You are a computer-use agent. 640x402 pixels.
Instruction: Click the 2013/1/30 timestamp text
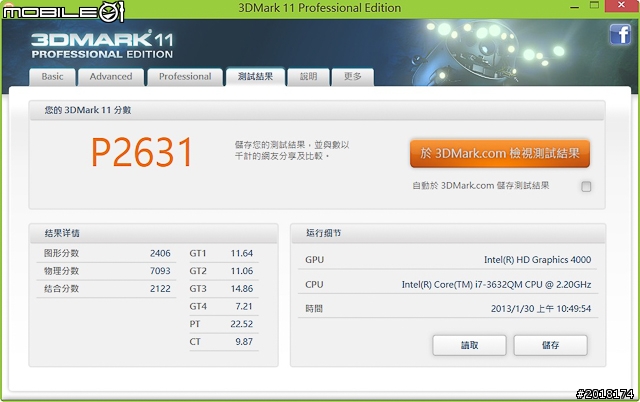[541, 309]
